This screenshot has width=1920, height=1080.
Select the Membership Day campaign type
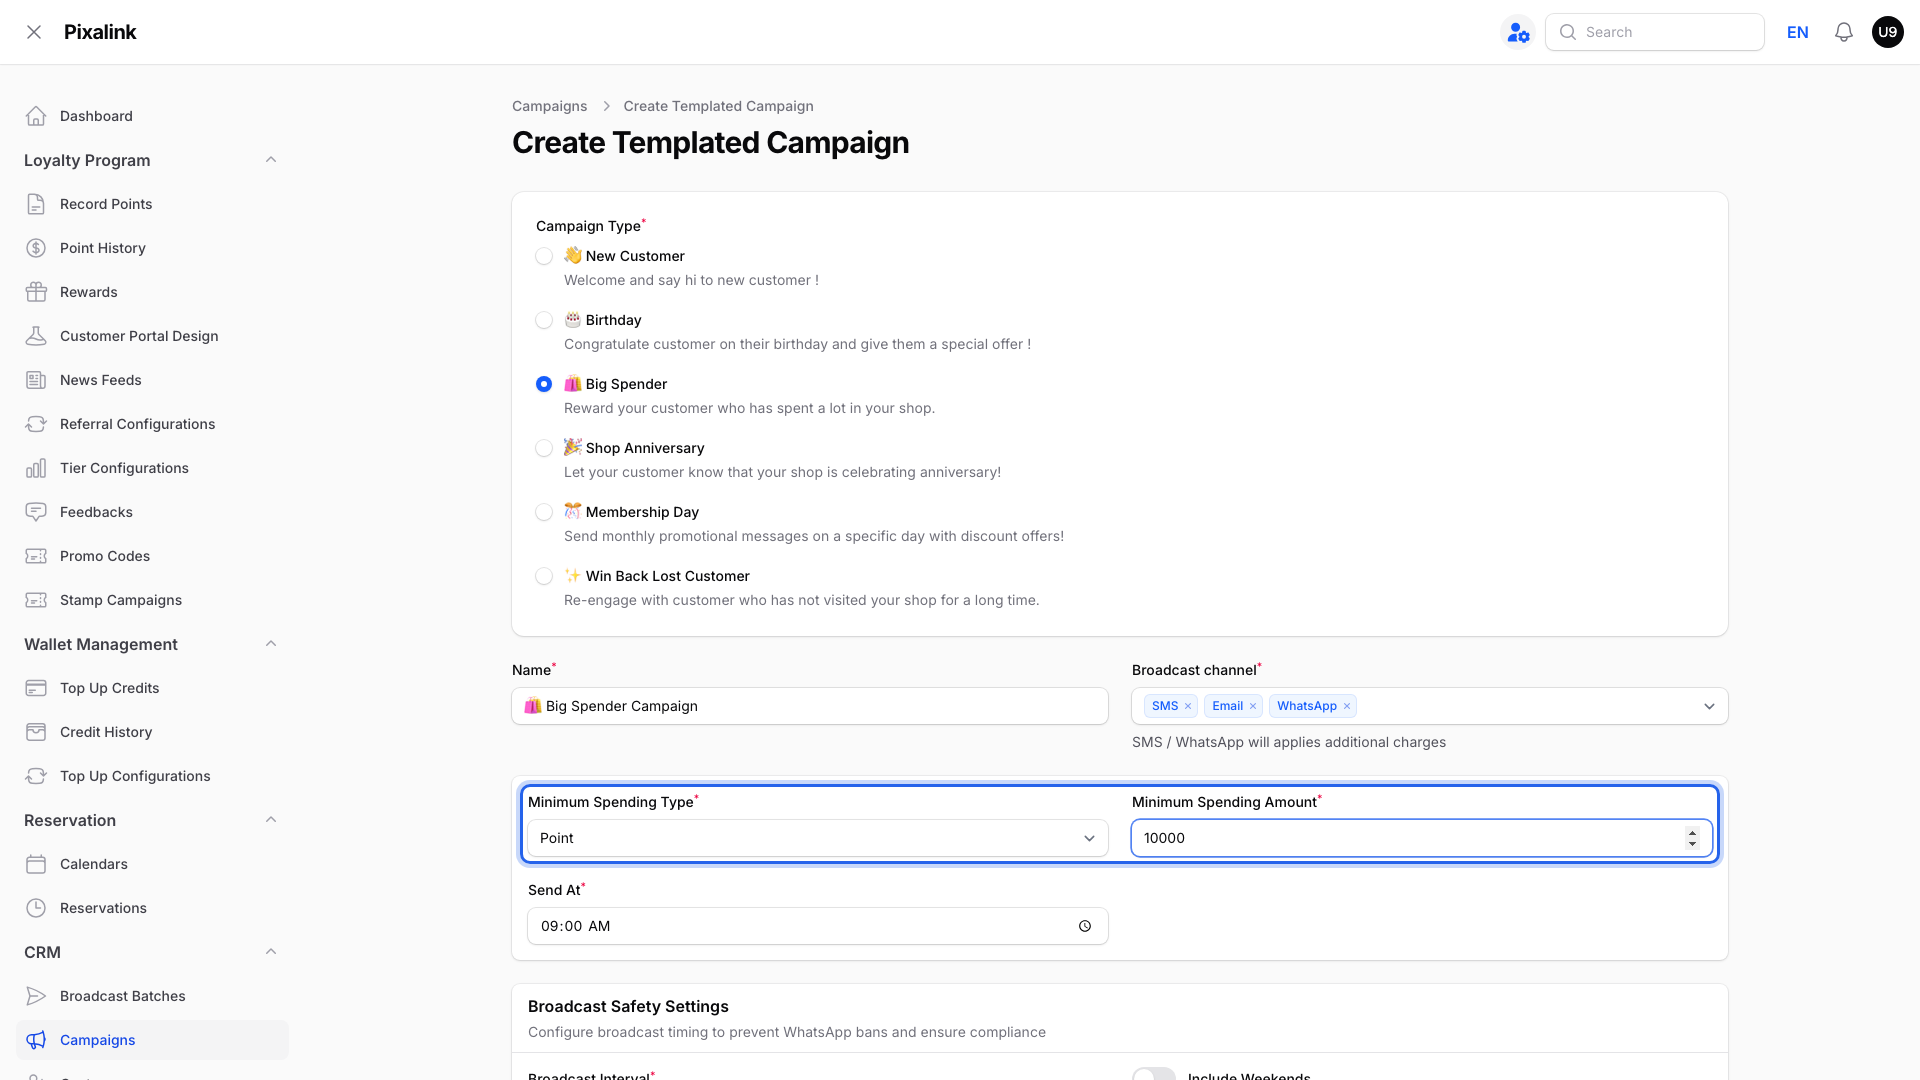pyautogui.click(x=544, y=512)
